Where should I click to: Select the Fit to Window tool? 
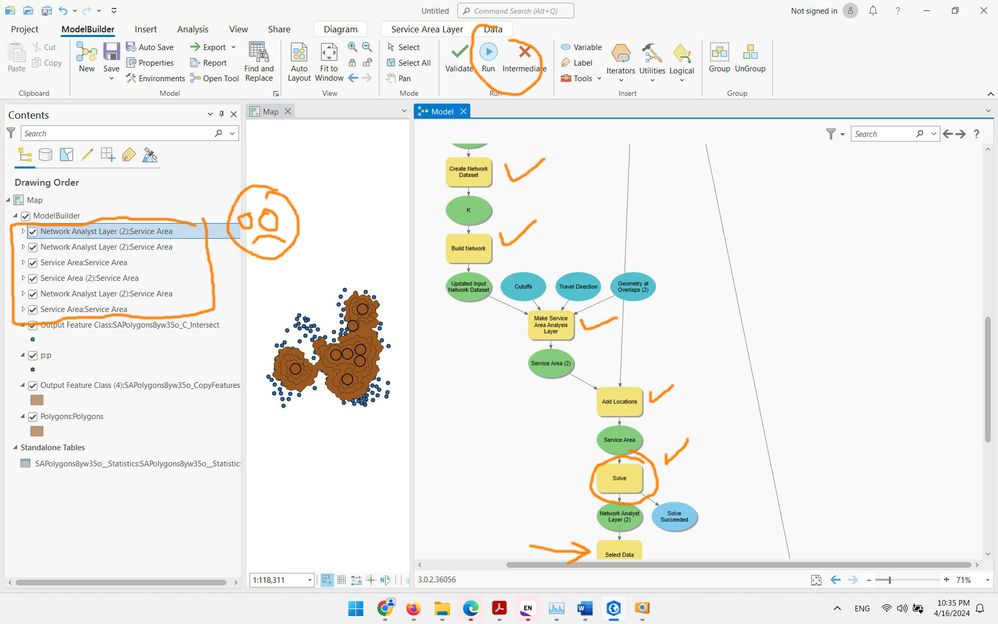coord(329,52)
